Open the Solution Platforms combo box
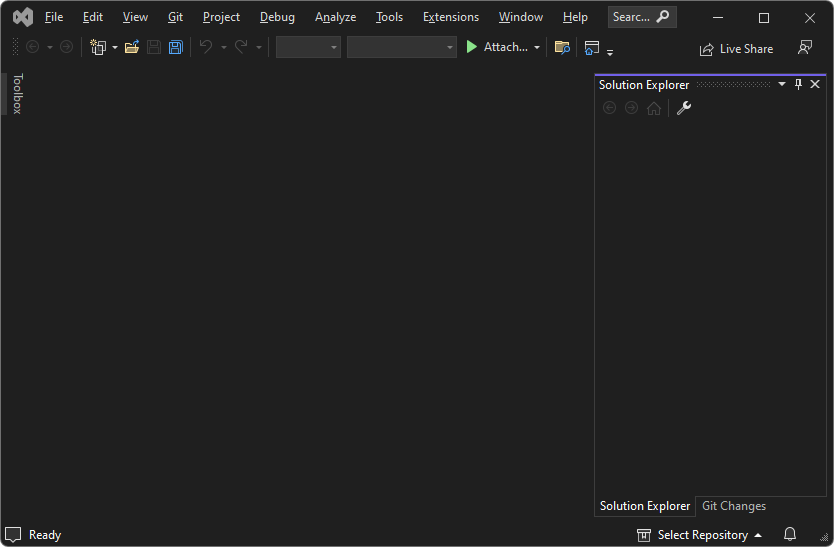834x547 pixels. pyautogui.click(x=402, y=47)
